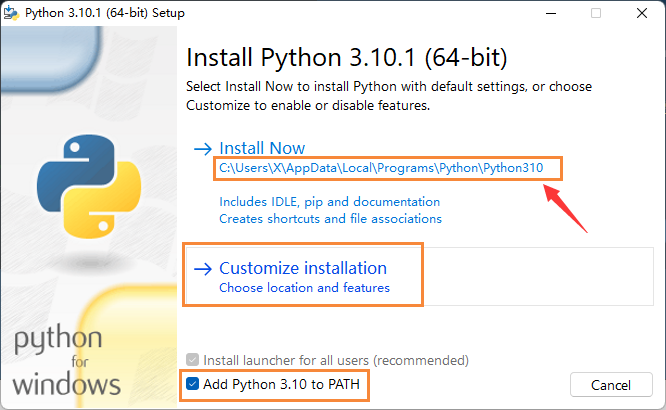Click the Install Now option
Image resolution: width=666 pixels, height=410 pixels.
tap(262, 148)
